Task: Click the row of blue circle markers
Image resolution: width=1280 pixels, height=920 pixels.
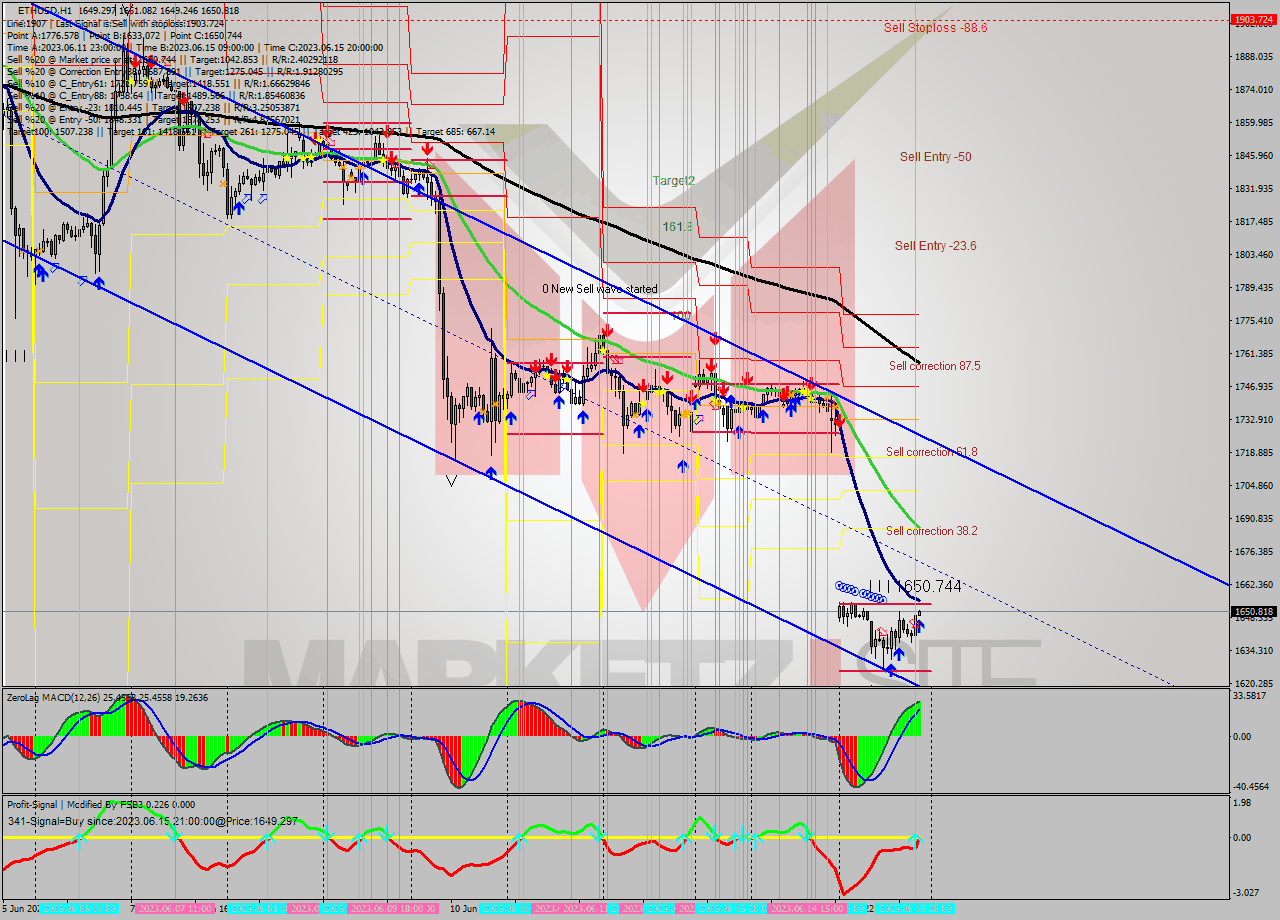Action: (861, 592)
